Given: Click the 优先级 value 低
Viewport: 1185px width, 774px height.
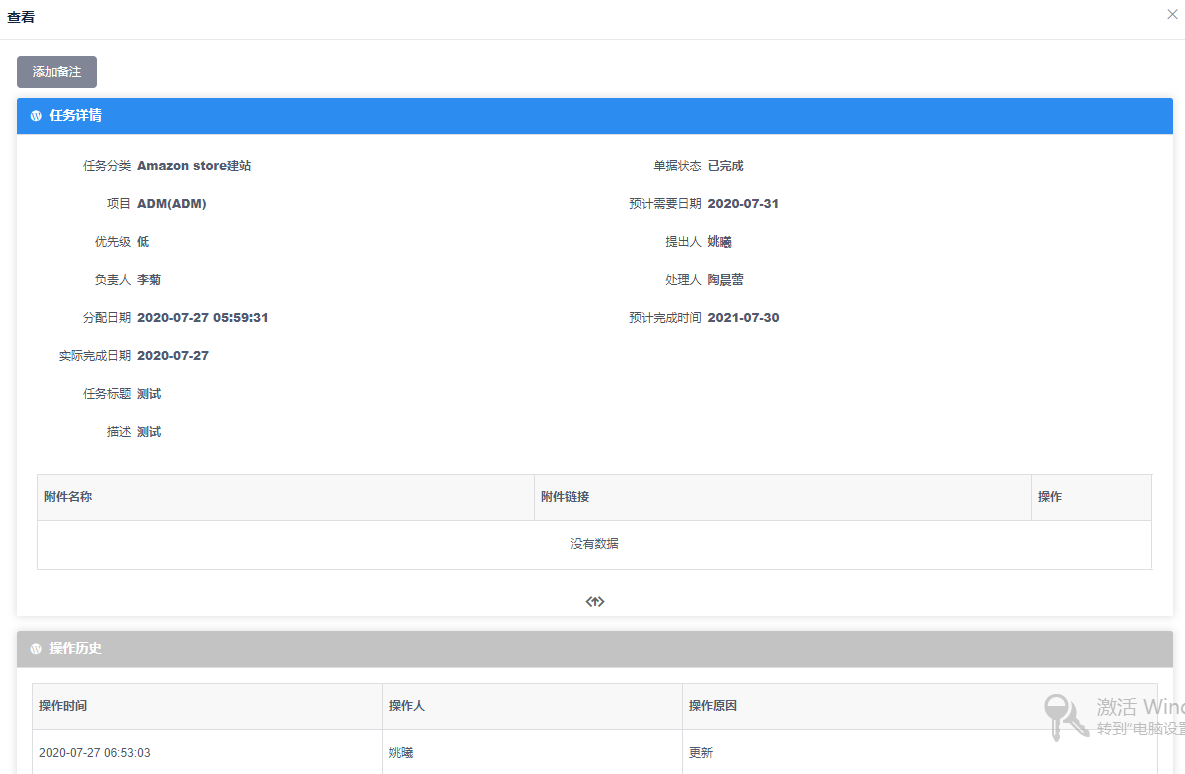Looking at the screenshot, I should click(143, 242).
